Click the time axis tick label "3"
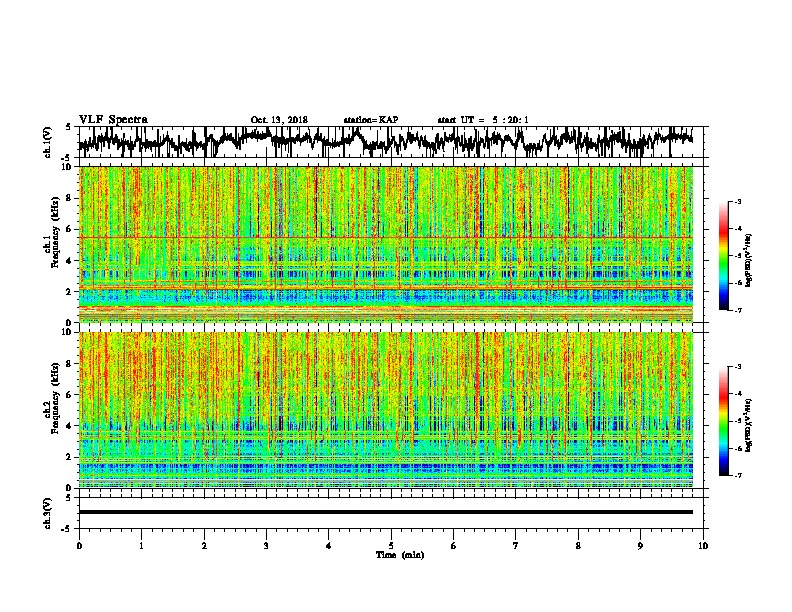Viewport: 792px width, 612px height. pos(266,546)
